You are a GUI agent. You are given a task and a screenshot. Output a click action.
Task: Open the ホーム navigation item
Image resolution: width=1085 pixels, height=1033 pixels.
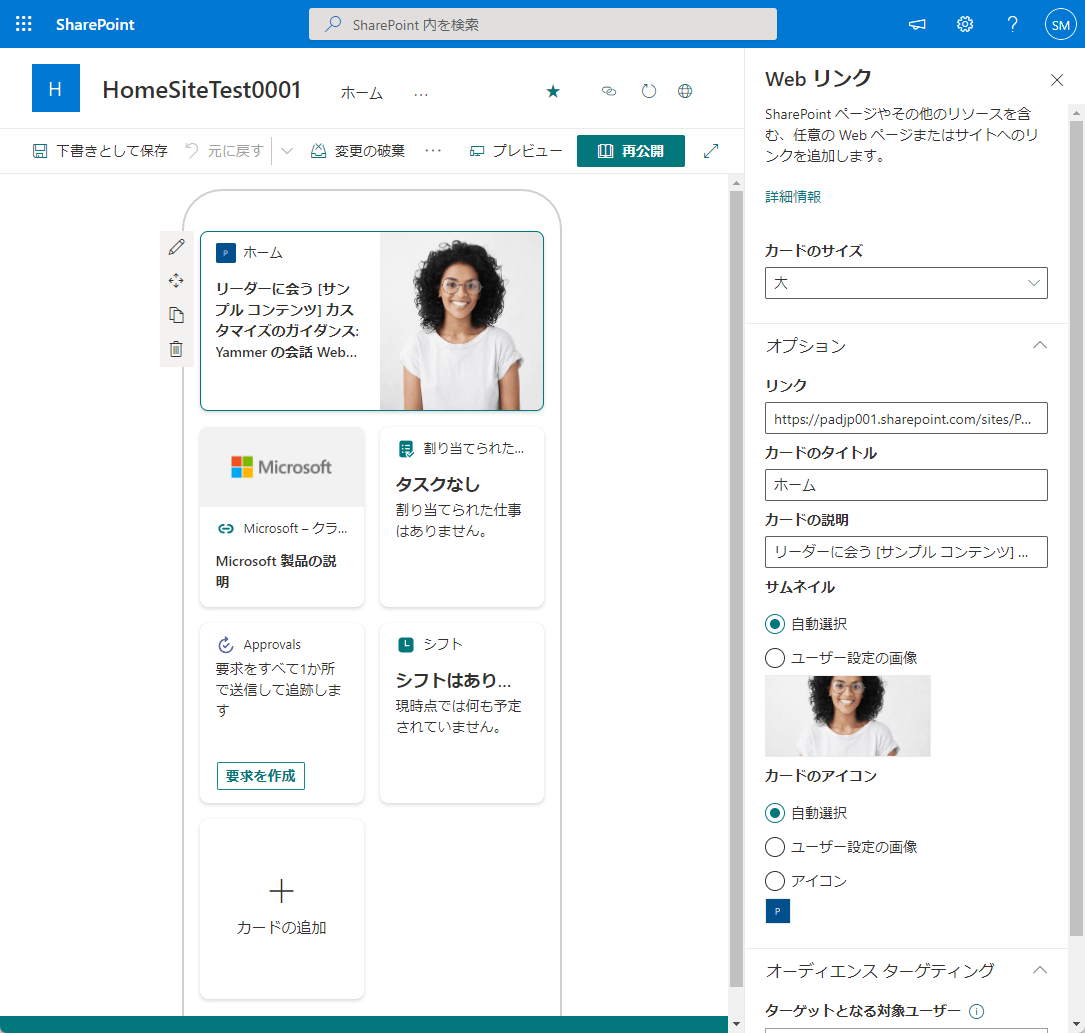point(362,93)
